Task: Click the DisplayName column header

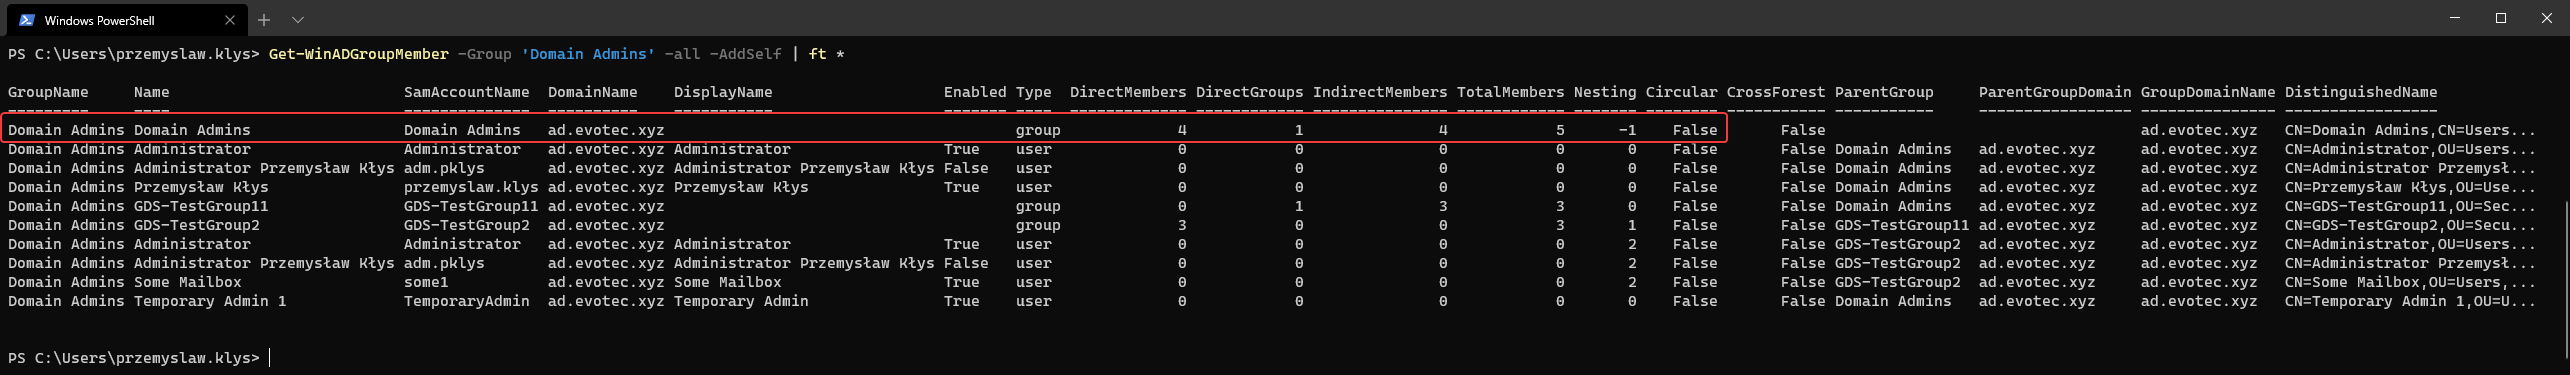Action: (x=723, y=92)
